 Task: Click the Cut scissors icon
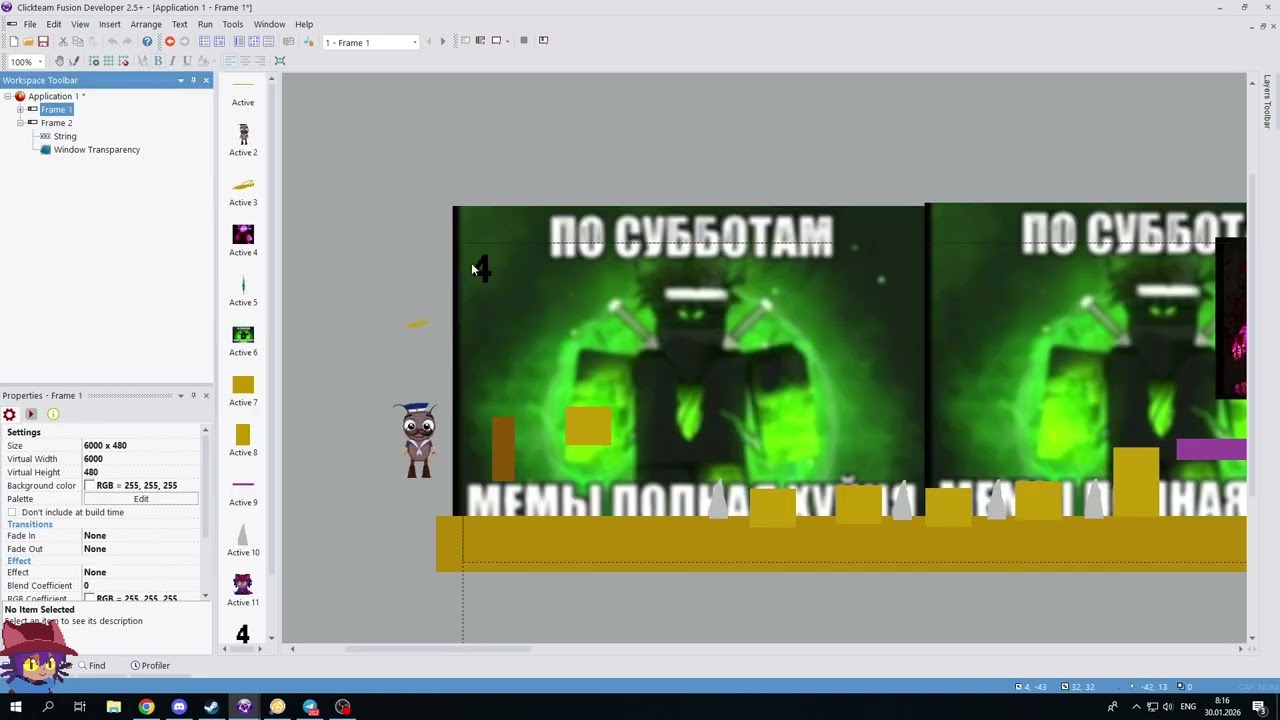tap(62, 41)
